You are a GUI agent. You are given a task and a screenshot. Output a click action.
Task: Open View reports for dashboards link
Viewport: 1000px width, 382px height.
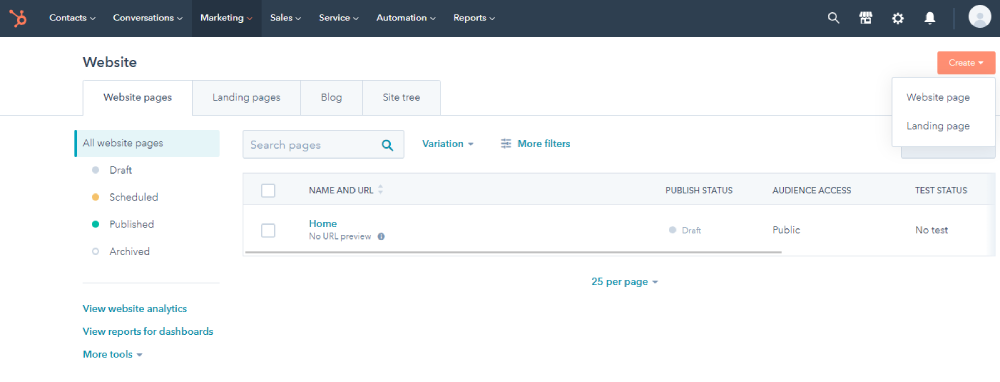tap(148, 332)
